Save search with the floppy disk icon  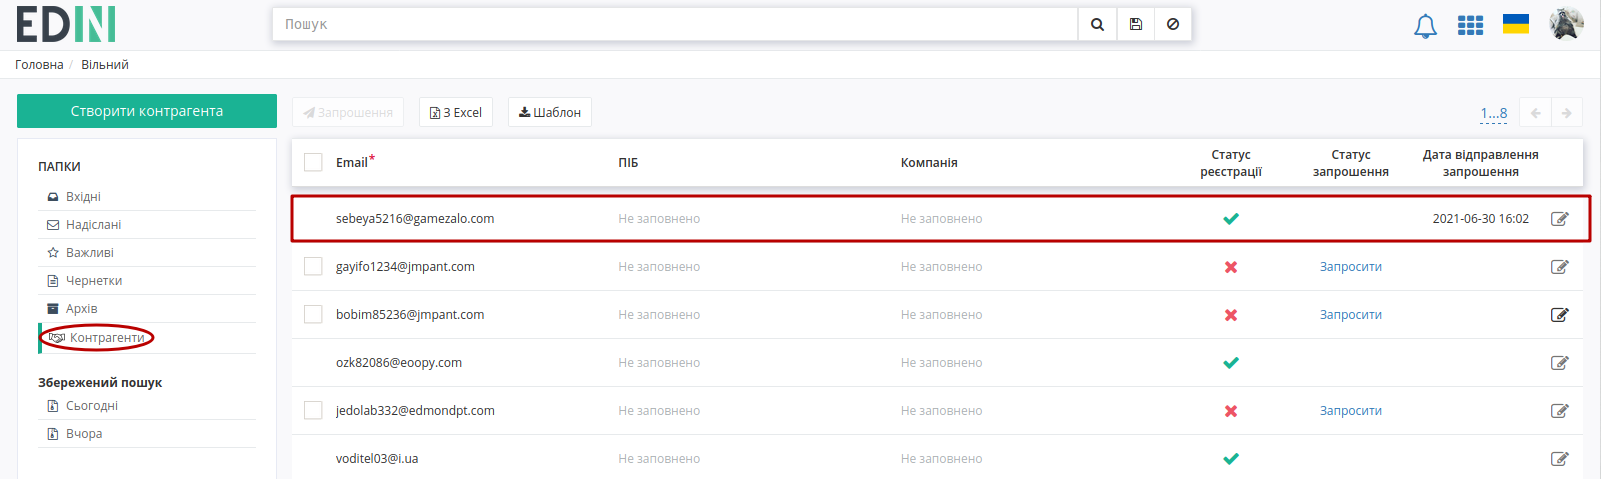(1135, 24)
